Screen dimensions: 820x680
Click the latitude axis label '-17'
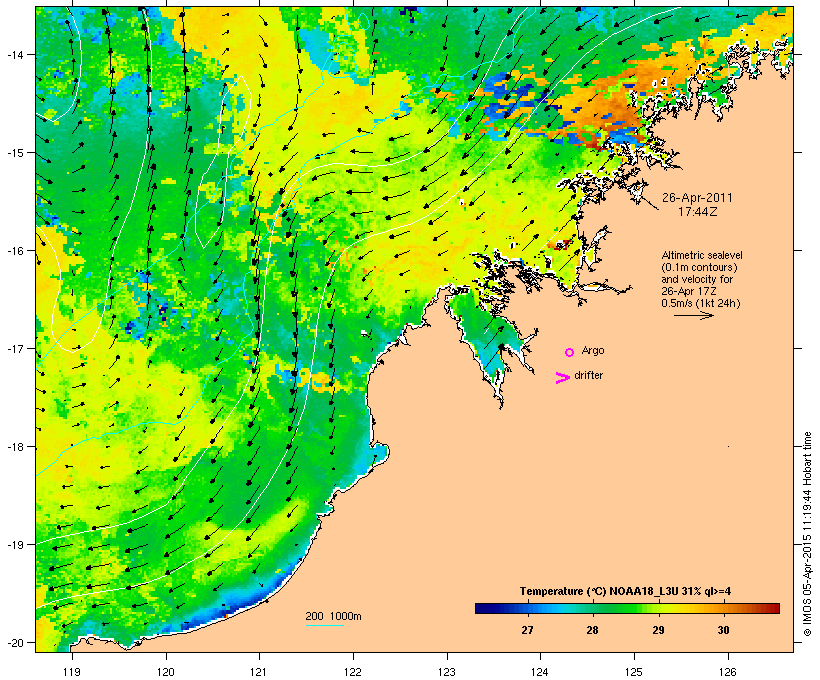(15, 348)
